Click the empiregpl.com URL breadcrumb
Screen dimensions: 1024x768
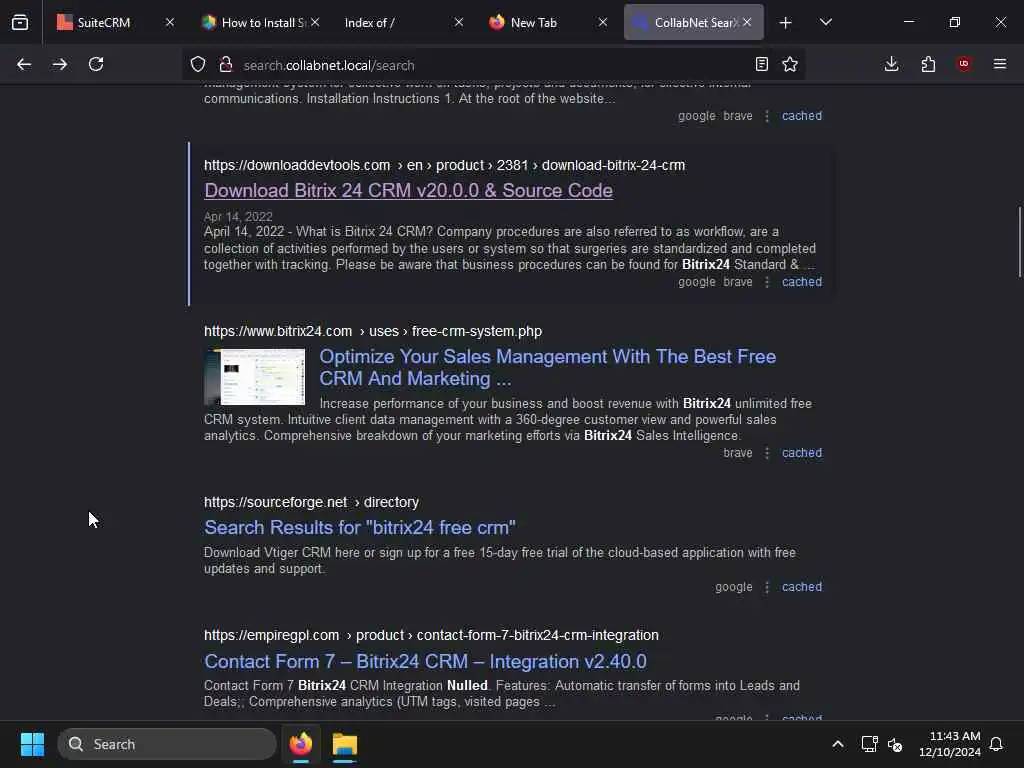[431, 635]
